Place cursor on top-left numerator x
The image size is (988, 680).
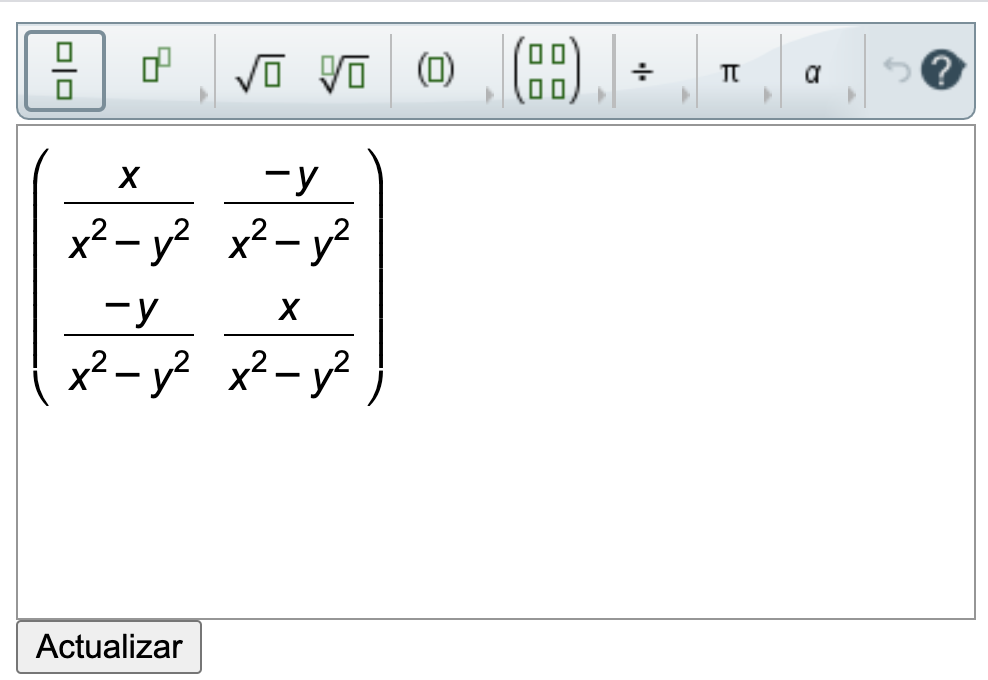click(128, 177)
